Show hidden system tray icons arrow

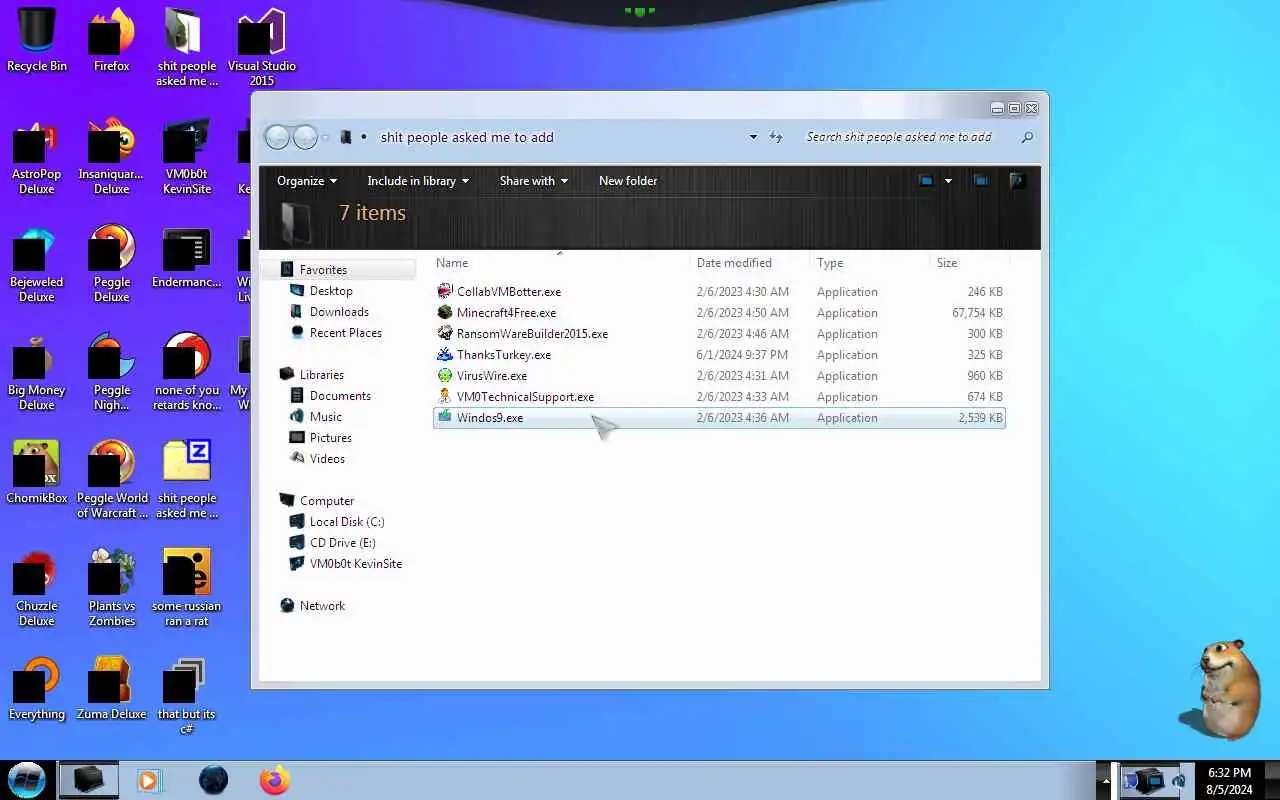(1105, 780)
